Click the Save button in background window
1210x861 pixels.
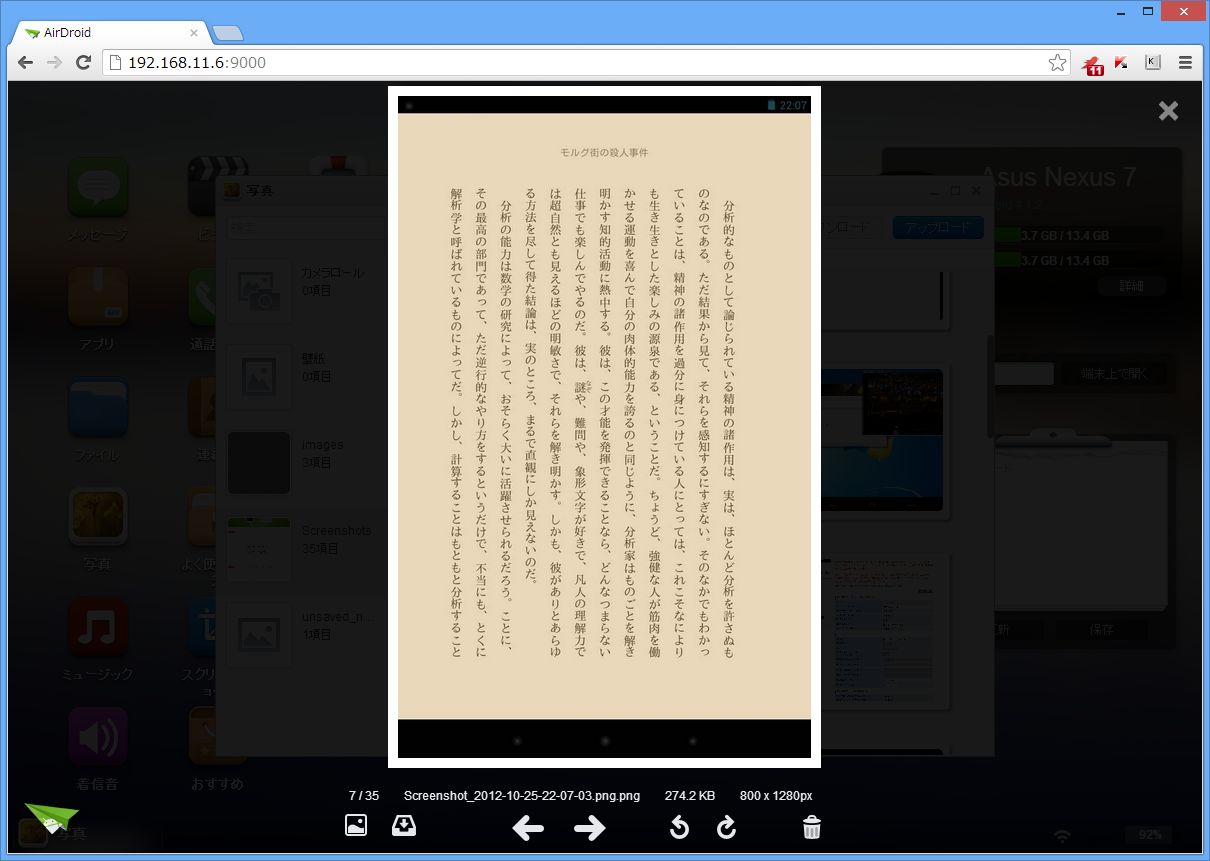(1101, 630)
